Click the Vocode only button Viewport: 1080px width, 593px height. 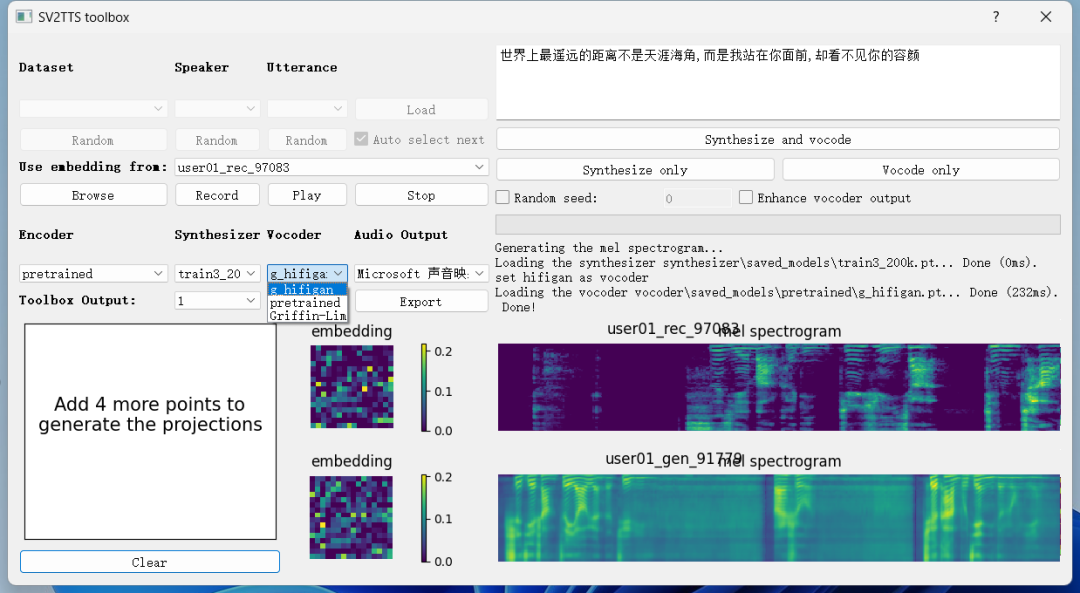tap(920, 170)
